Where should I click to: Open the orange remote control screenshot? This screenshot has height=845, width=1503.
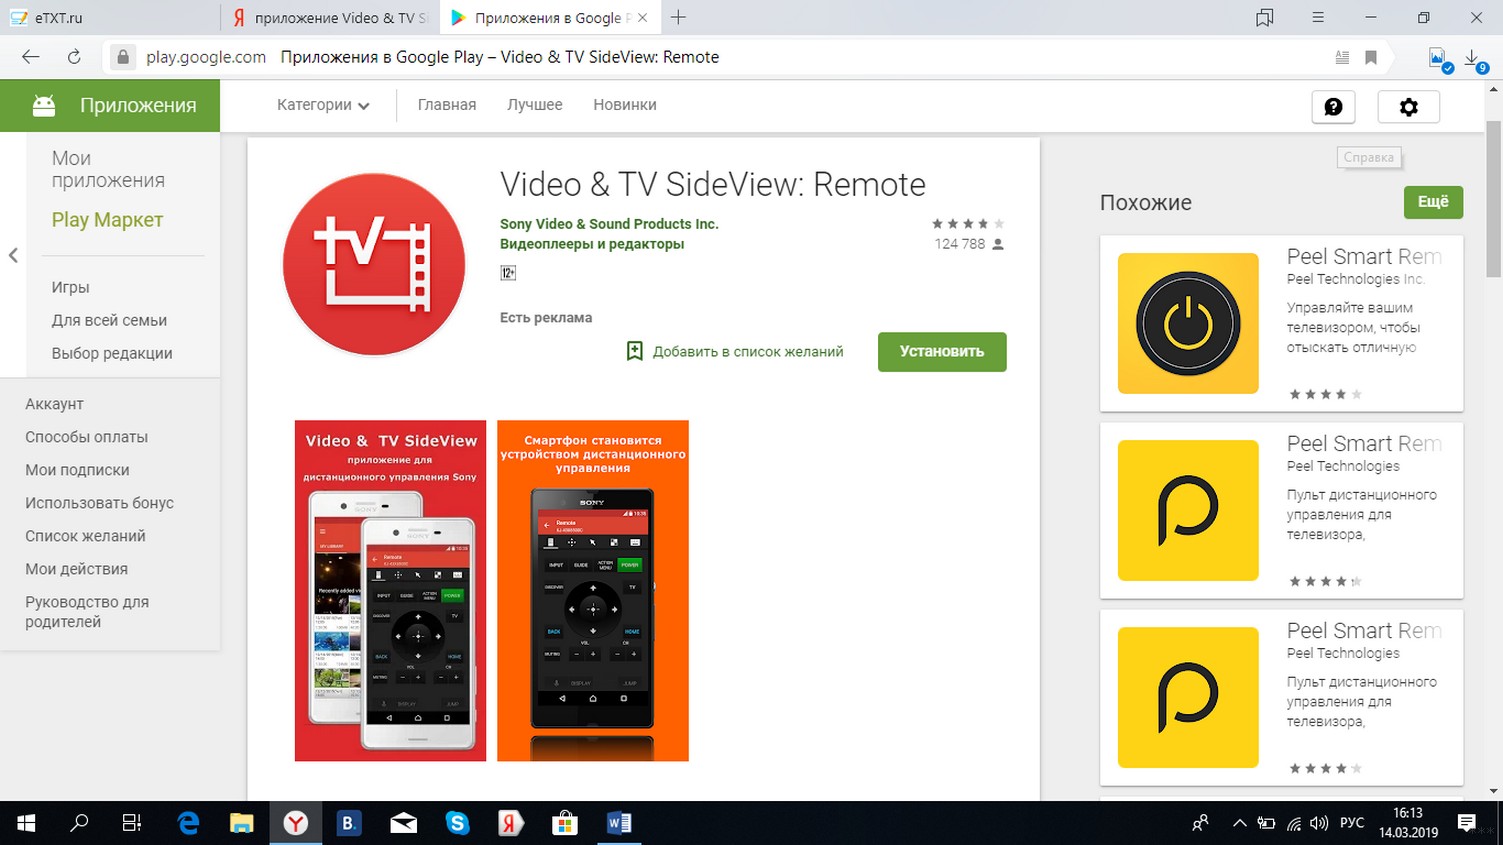click(x=593, y=590)
